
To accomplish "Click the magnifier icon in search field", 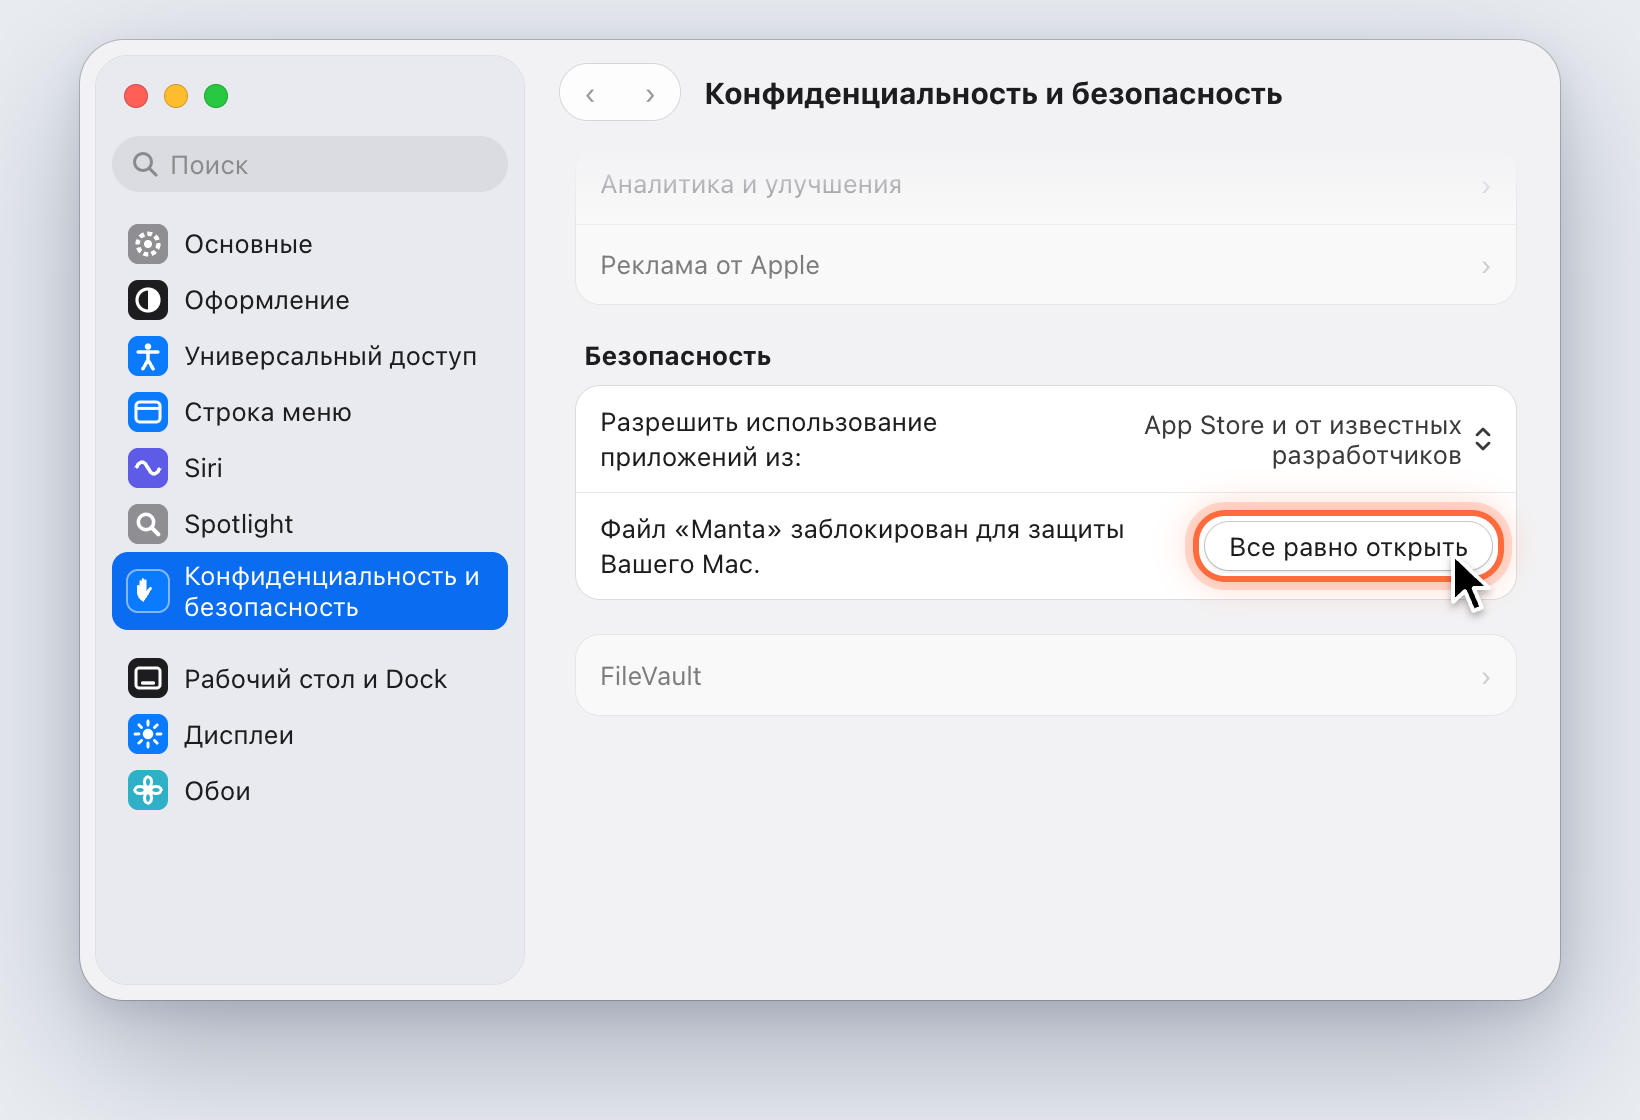I will click(x=145, y=164).
